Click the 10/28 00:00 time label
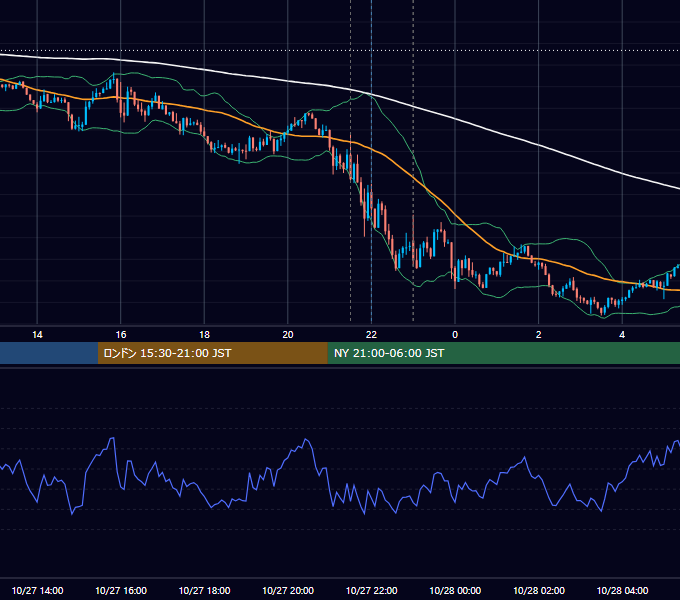The height and width of the screenshot is (600, 680). 455,590
